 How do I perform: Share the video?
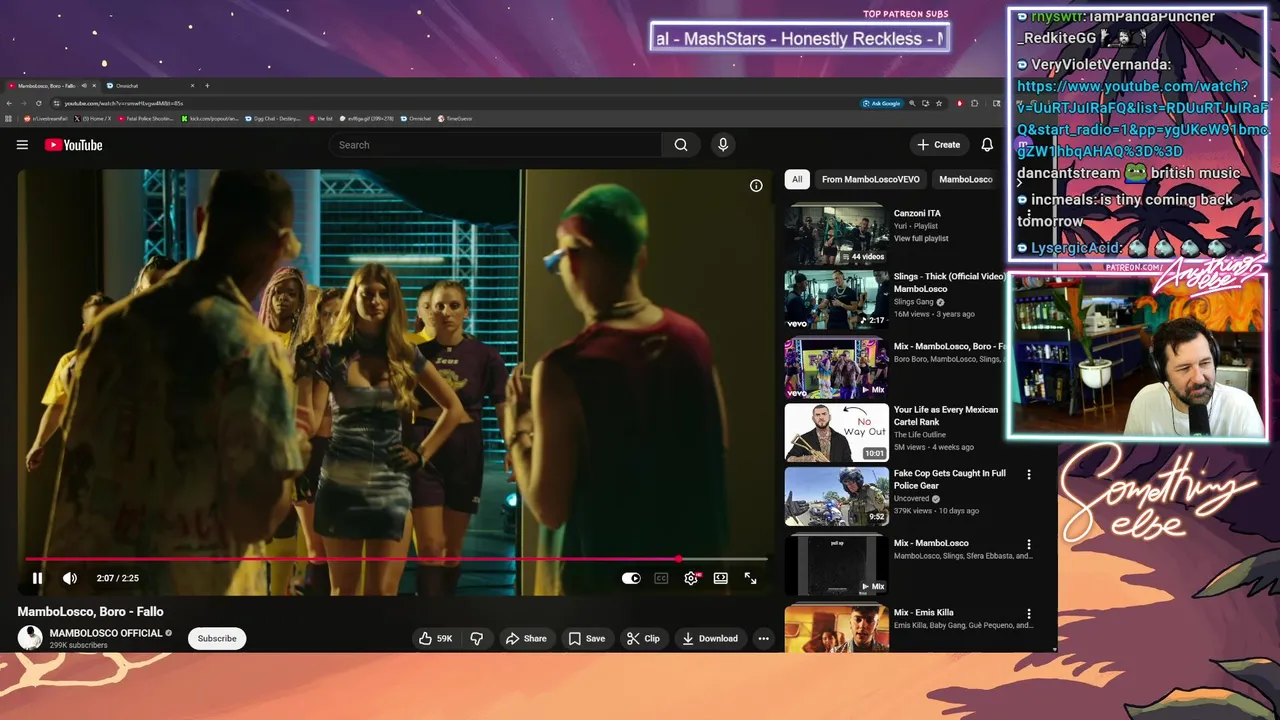point(526,638)
